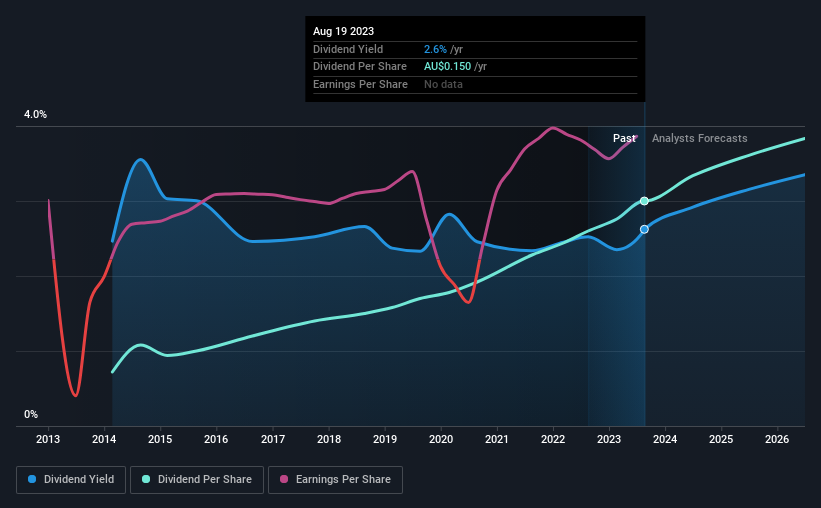Screen dimensions: 821x508
Task: Toggle the Dividend Per Share legend button
Action: (197, 480)
